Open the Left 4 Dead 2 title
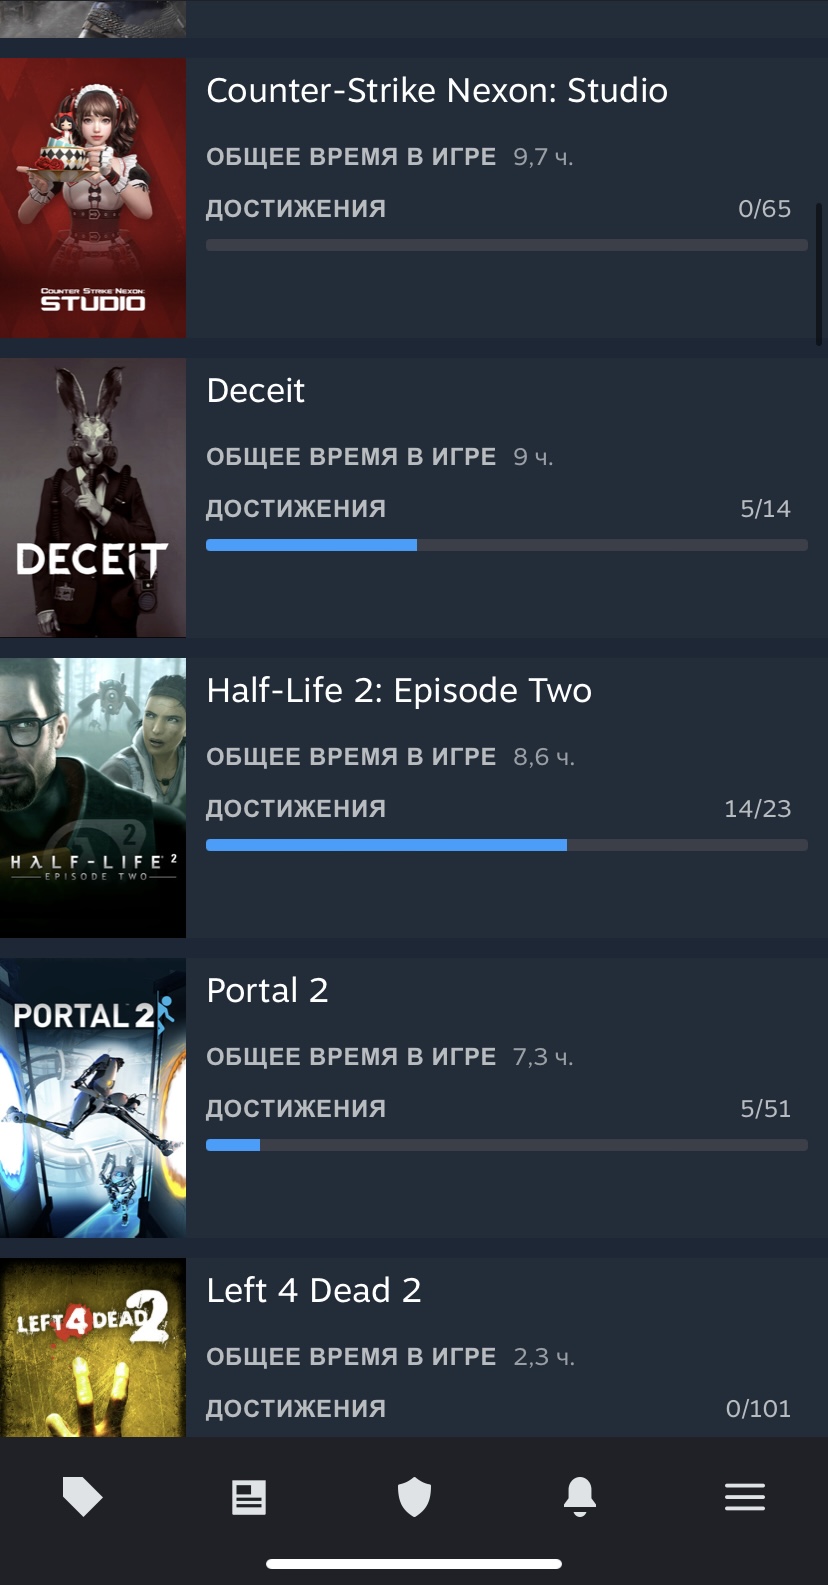 (314, 1291)
